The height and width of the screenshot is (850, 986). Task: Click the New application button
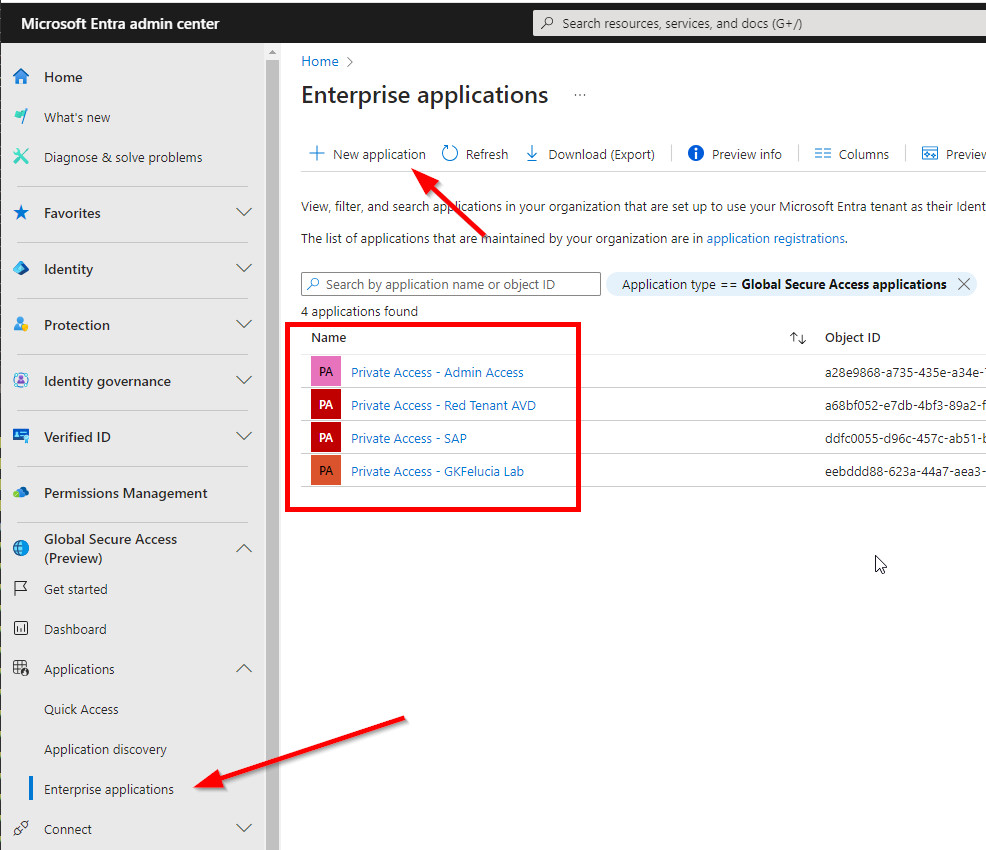[x=368, y=154]
